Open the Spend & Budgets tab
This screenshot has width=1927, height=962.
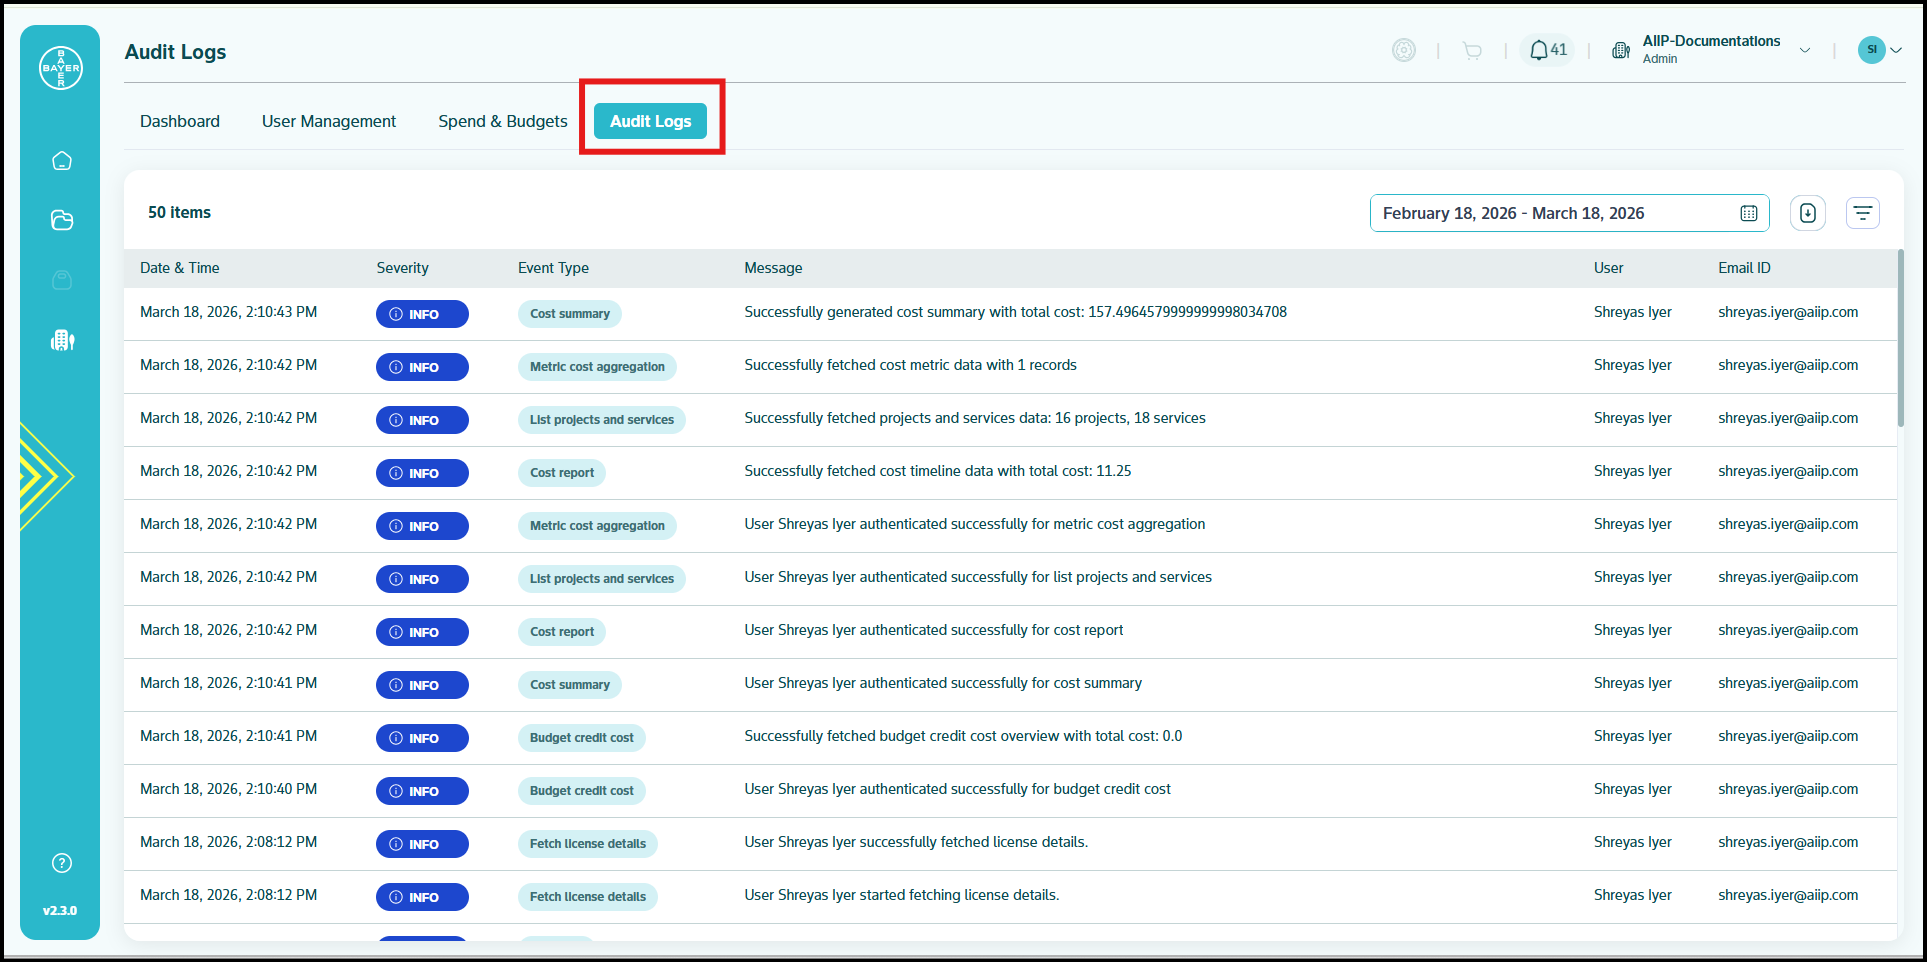tap(503, 121)
